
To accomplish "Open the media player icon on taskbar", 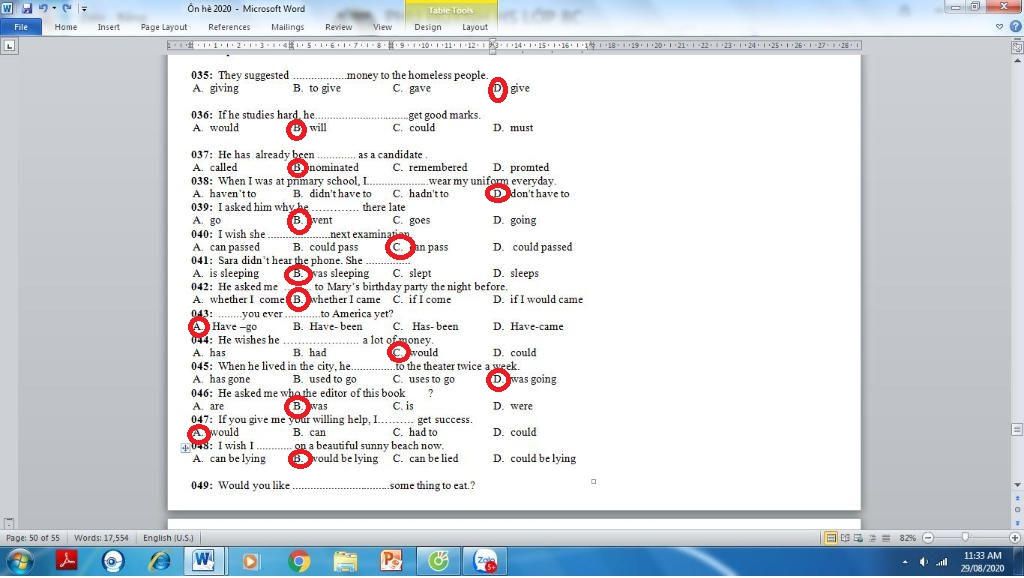I will pos(250,561).
